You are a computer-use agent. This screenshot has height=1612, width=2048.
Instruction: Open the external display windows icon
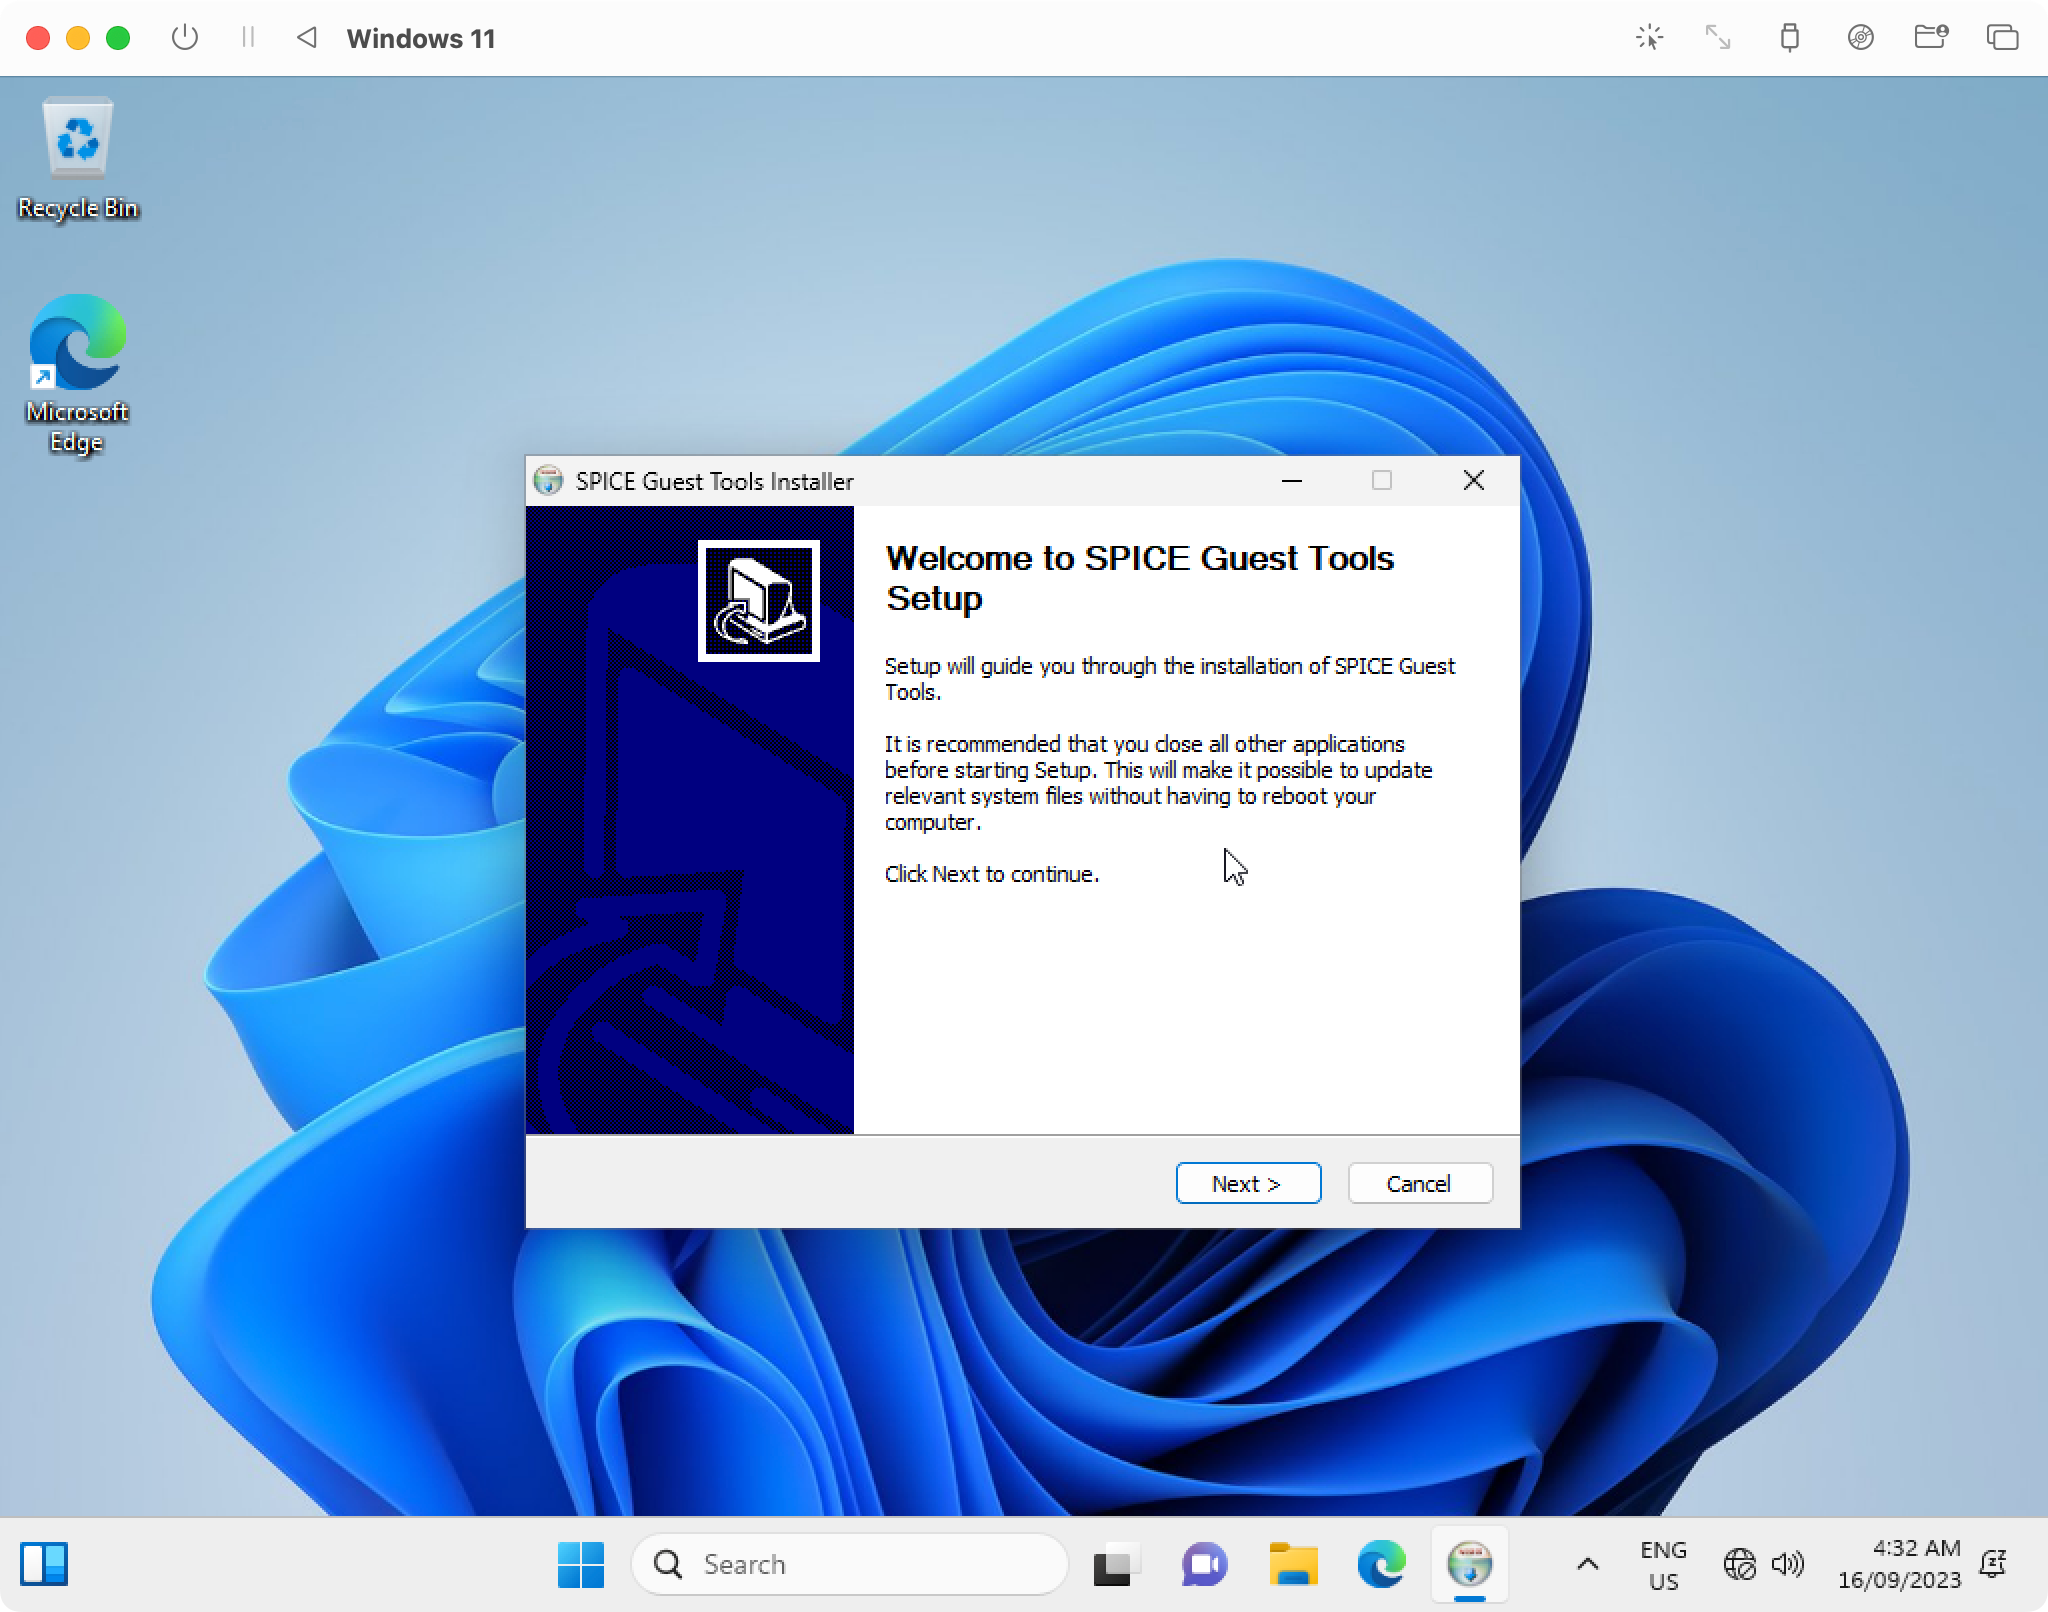[2003, 38]
